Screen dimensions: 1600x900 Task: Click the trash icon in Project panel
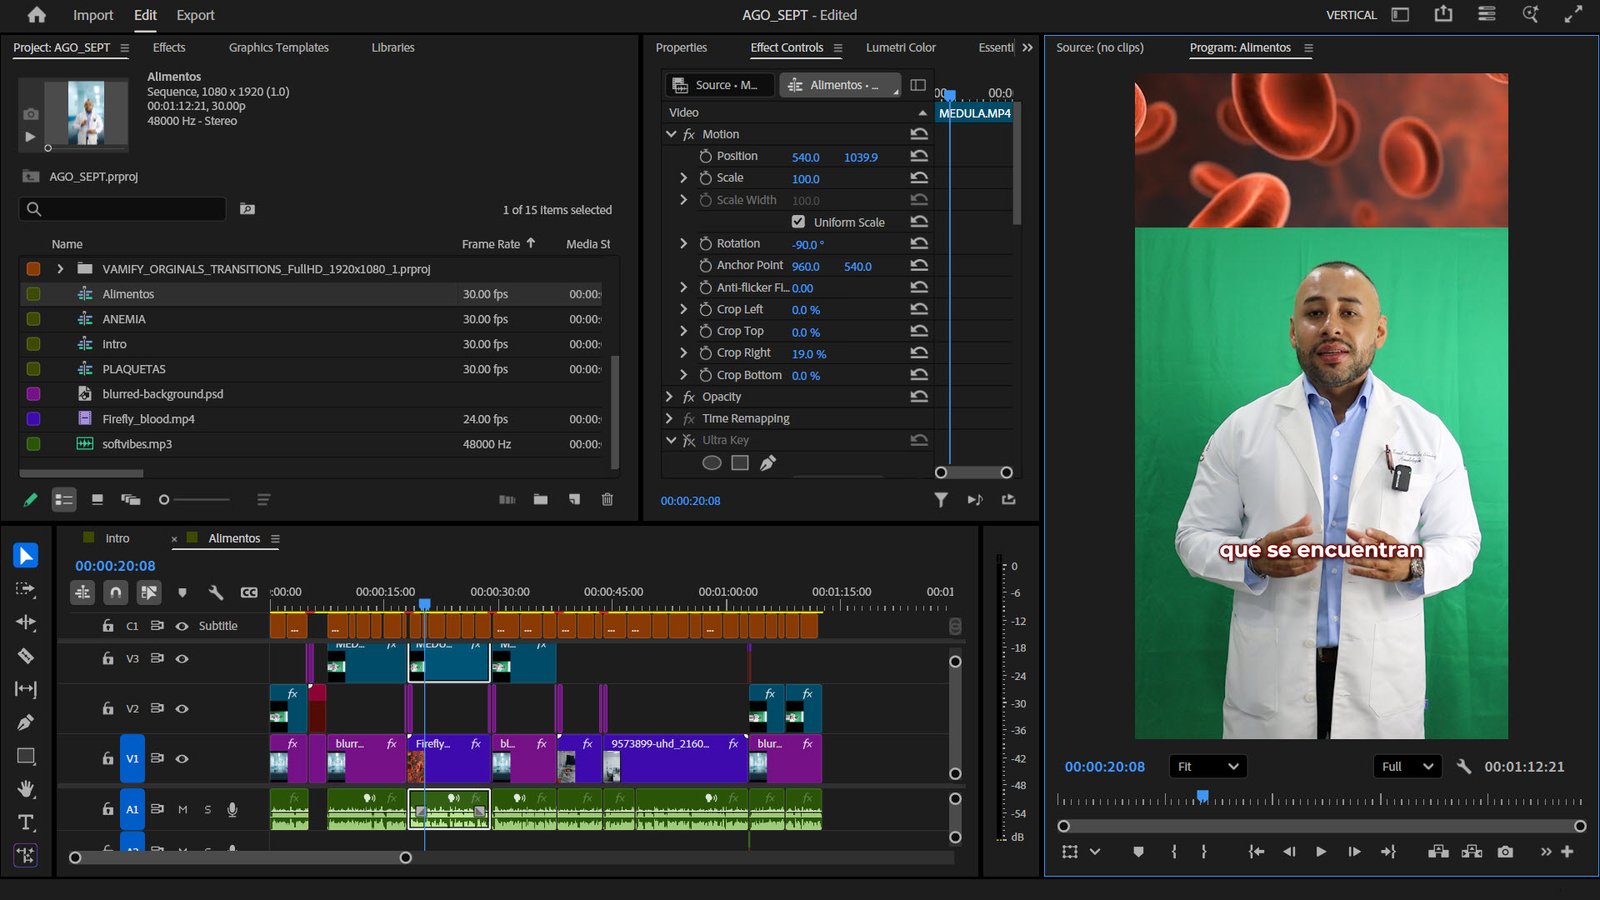point(607,499)
